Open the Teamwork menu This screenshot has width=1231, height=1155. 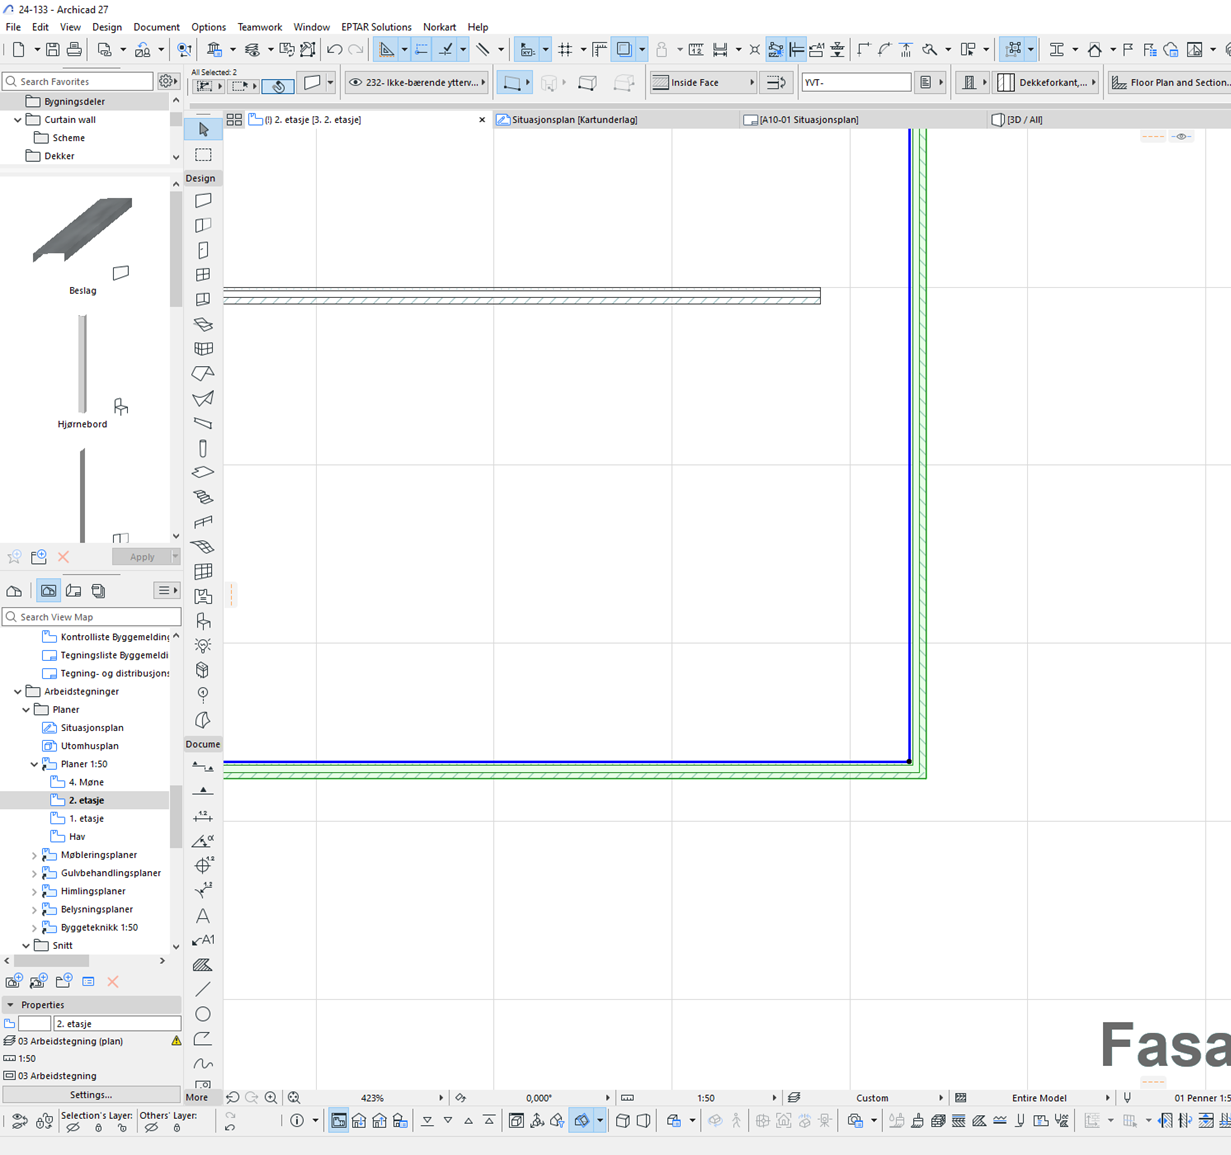pos(259,27)
